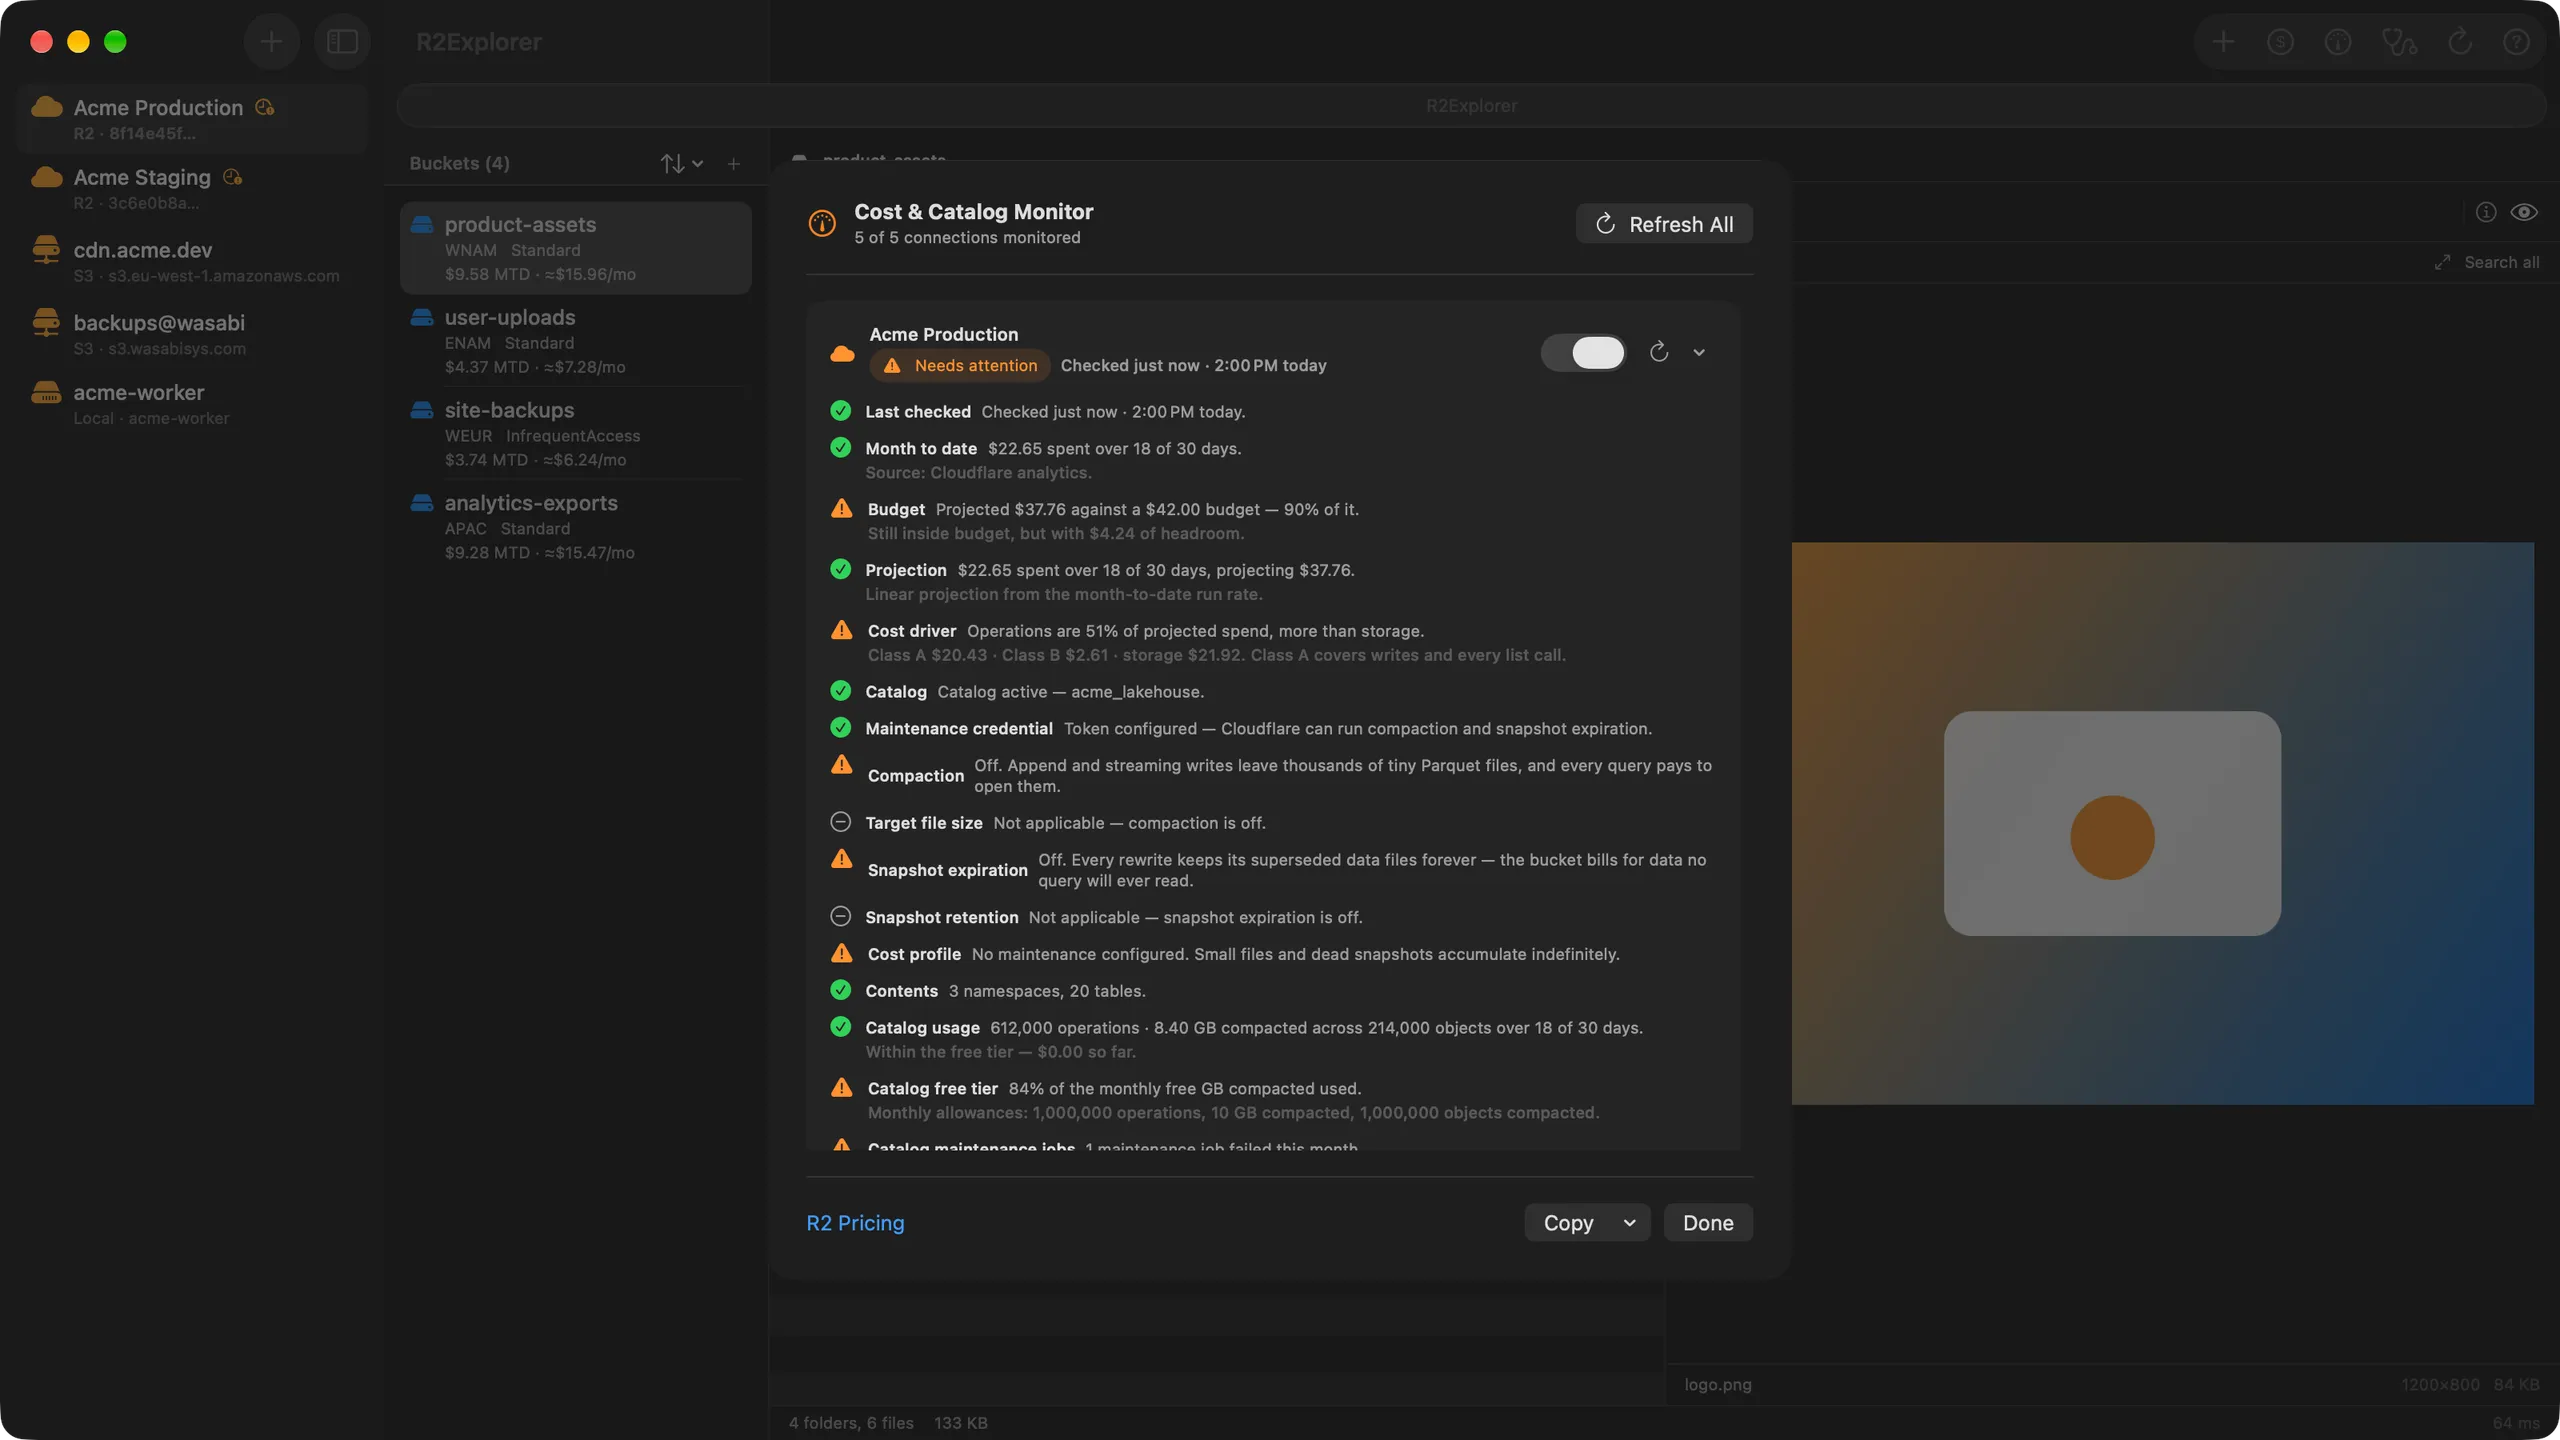This screenshot has width=2560, height=1440.
Task: Click Done to close the monitor
Action: pyautogui.click(x=1708, y=1222)
